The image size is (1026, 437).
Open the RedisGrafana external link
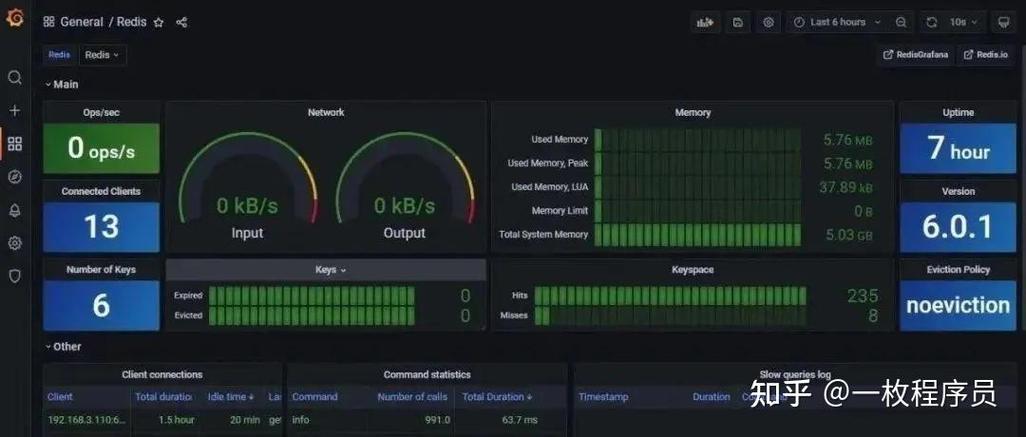pyautogui.click(x=915, y=55)
